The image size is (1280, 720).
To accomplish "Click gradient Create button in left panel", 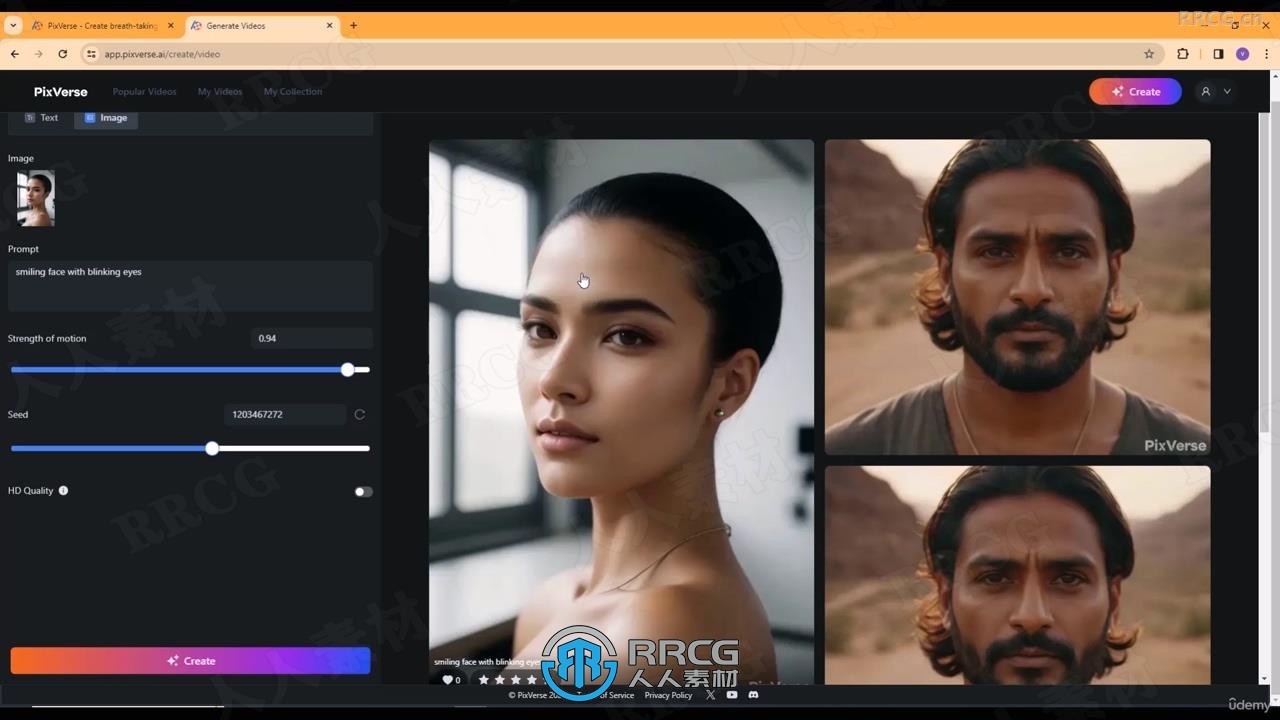I will pos(190,661).
